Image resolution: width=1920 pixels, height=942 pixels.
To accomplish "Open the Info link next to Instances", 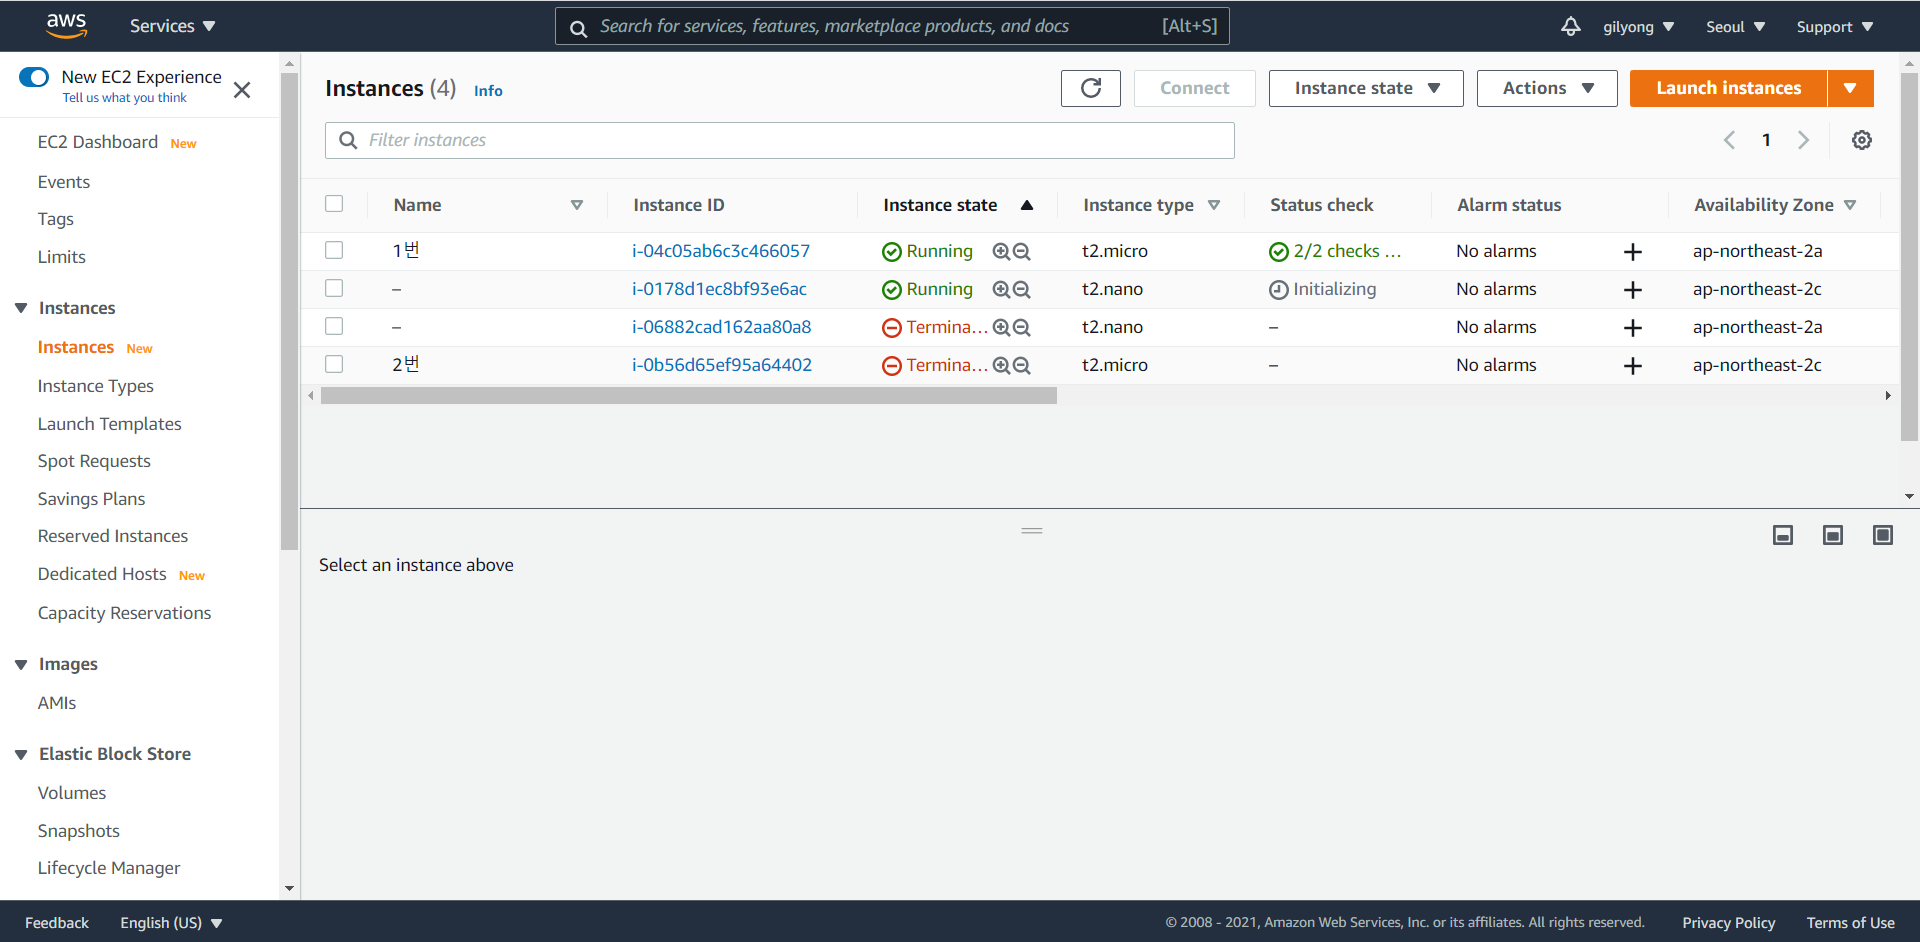I will point(488,91).
